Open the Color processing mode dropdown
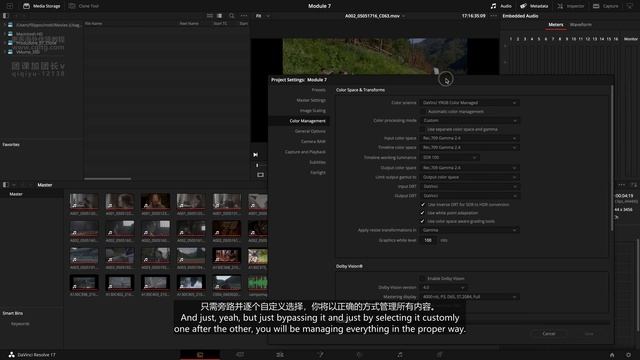Viewport: 640px width, 360px height. pos(469,120)
